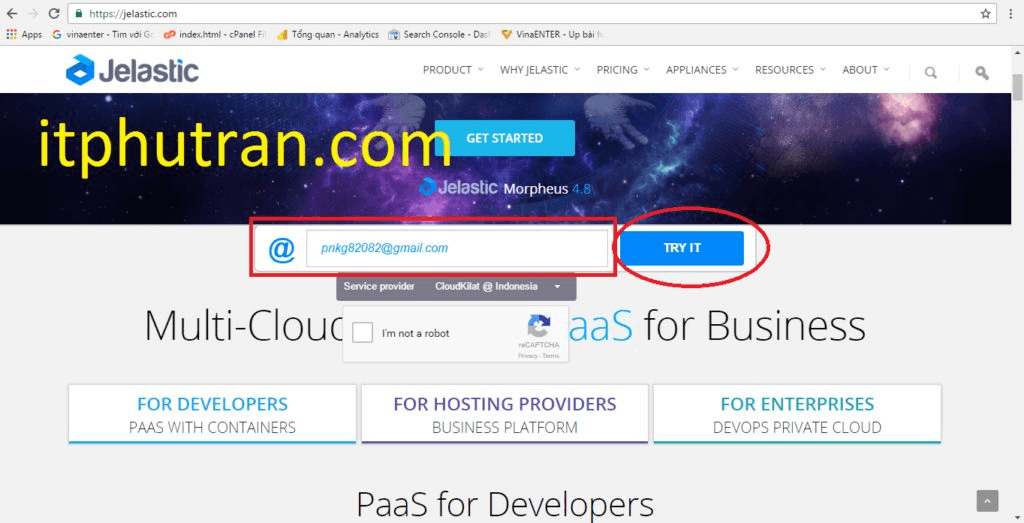Screen dimensions: 1024x523
Task: Expand the Service provider dropdown
Action: coord(456,286)
